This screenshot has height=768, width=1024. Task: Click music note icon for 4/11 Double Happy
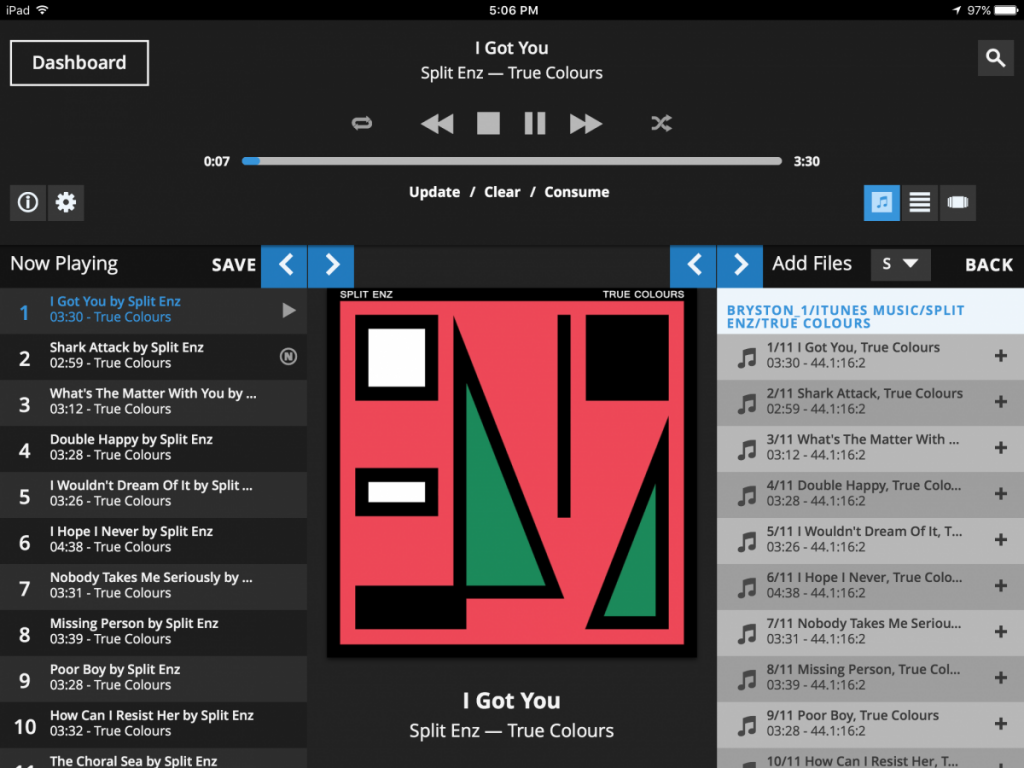[746, 496]
